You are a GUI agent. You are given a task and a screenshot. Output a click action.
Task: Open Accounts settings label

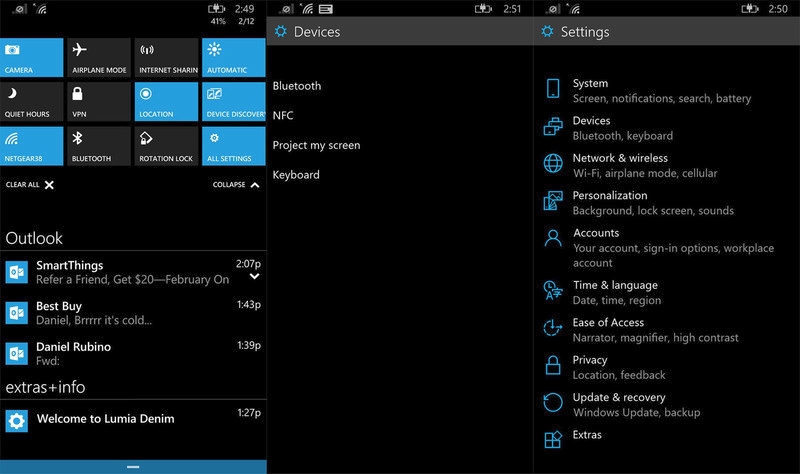[x=596, y=233]
